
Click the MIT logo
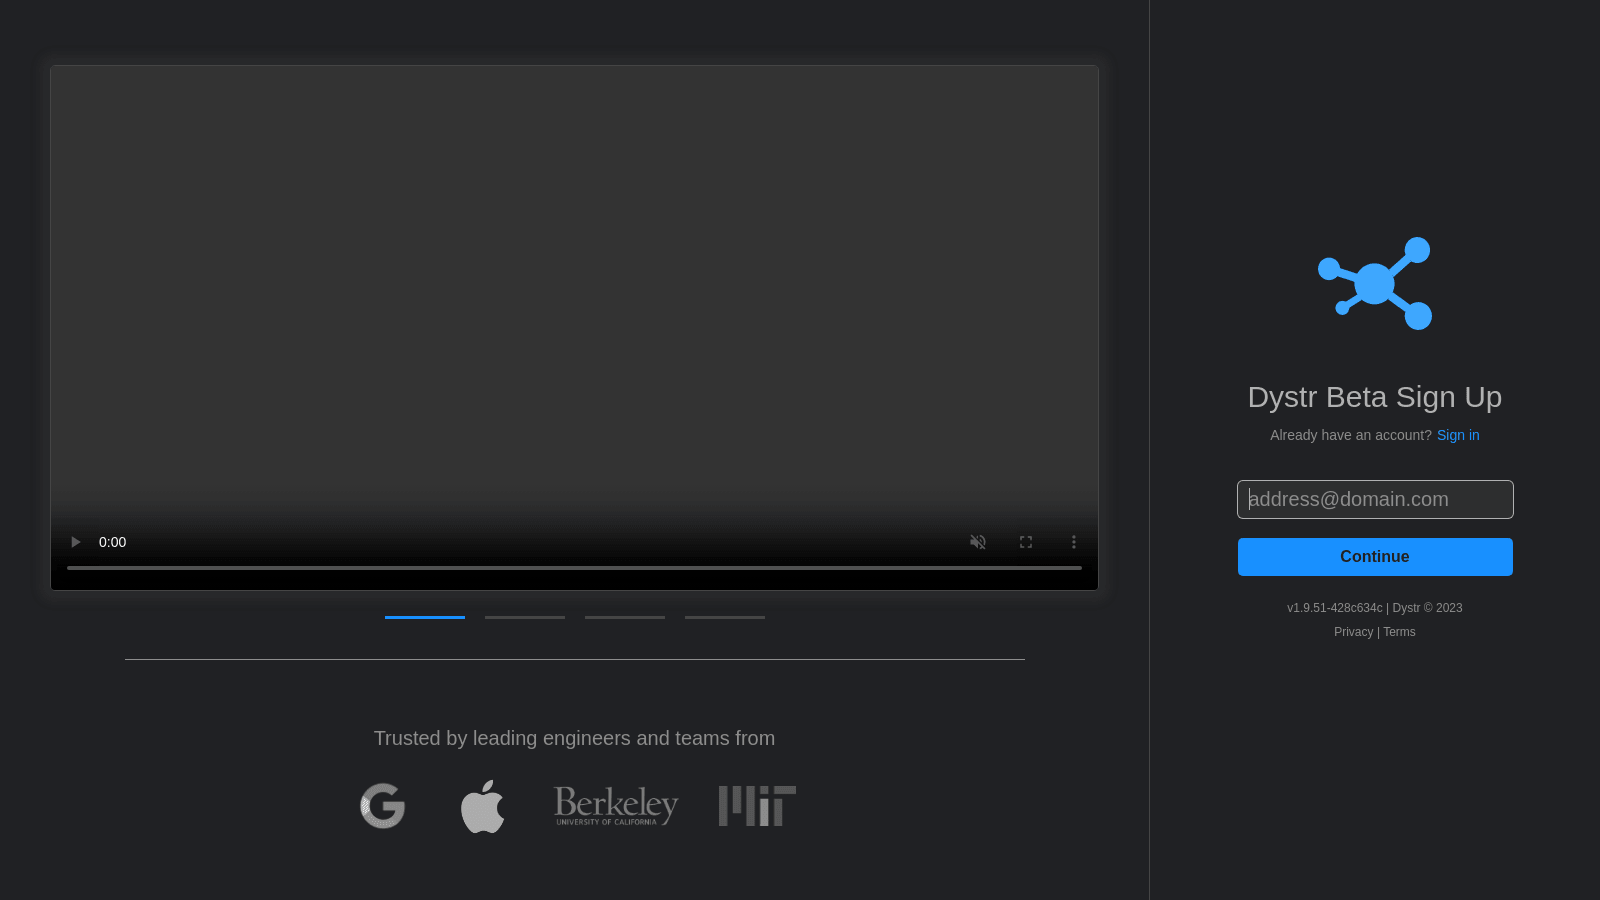click(757, 806)
